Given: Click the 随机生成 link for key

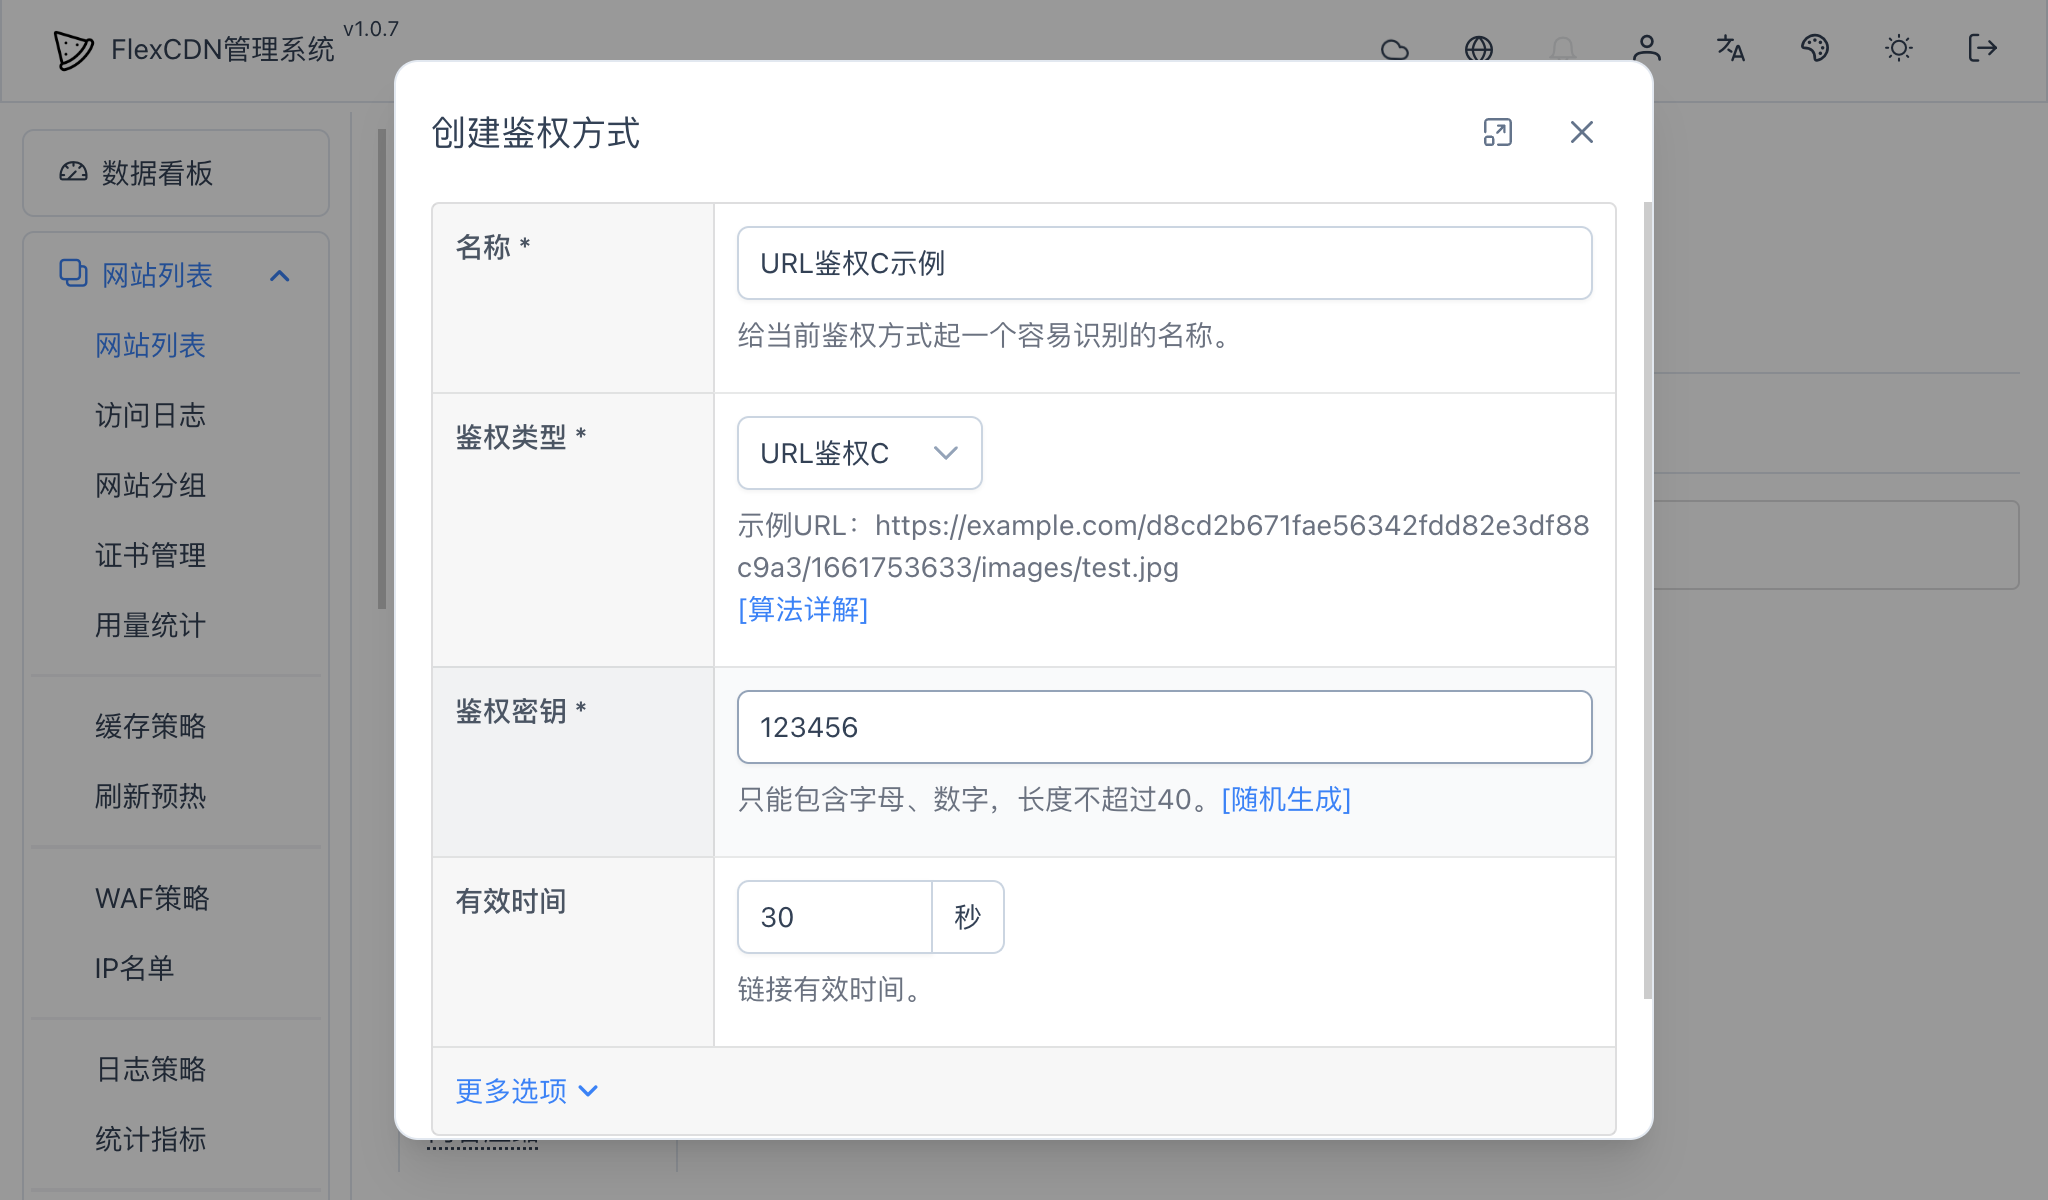Looking at the screenshot, I should 1285,799.
